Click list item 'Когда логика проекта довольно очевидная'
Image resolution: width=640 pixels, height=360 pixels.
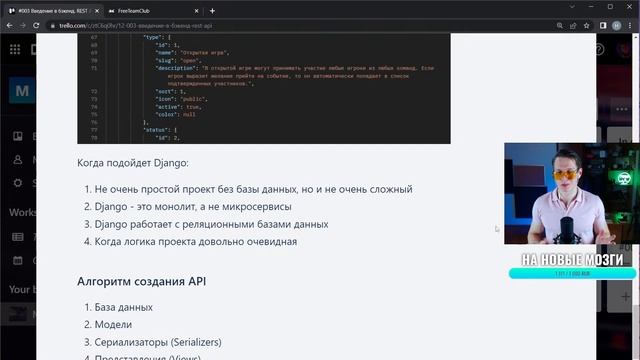click(x=196, y=242)
